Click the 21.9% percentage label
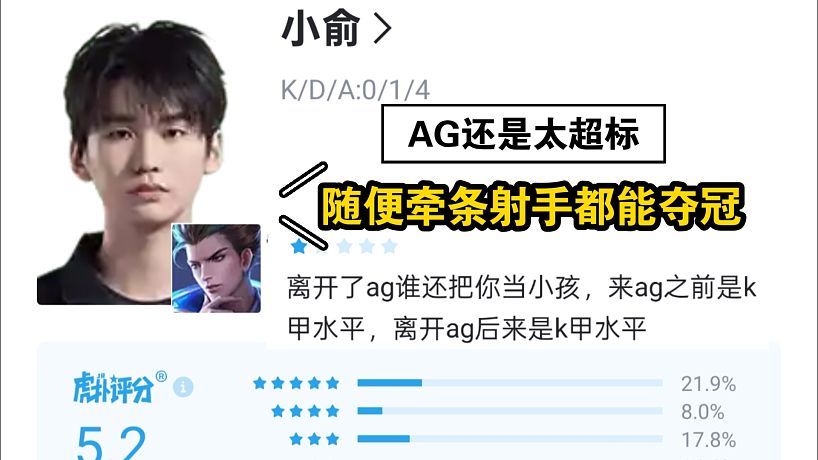Image resolution: width=818 pixels, height=460 pixels. pyautogui.click(x=708, y=384)
